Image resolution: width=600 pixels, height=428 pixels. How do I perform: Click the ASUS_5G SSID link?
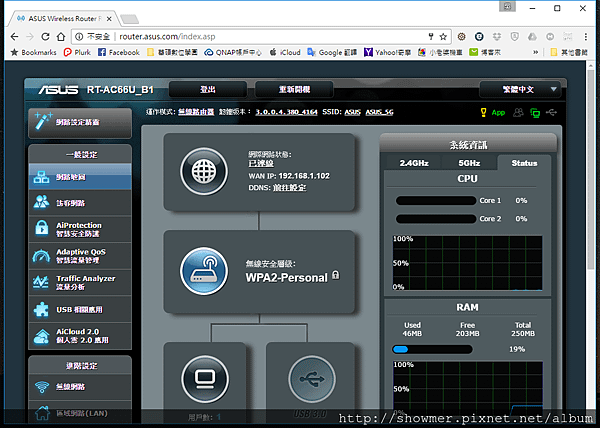click(379, 112)
